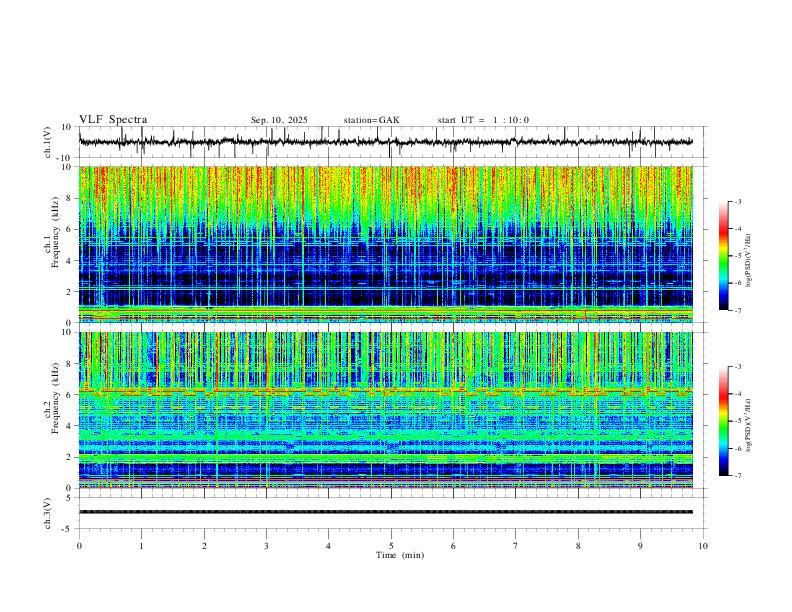This screenshot has height=612, width=792.
Task: Click the ch.1 "Frequency (kHz)" axis label
Action: [55, 233]
